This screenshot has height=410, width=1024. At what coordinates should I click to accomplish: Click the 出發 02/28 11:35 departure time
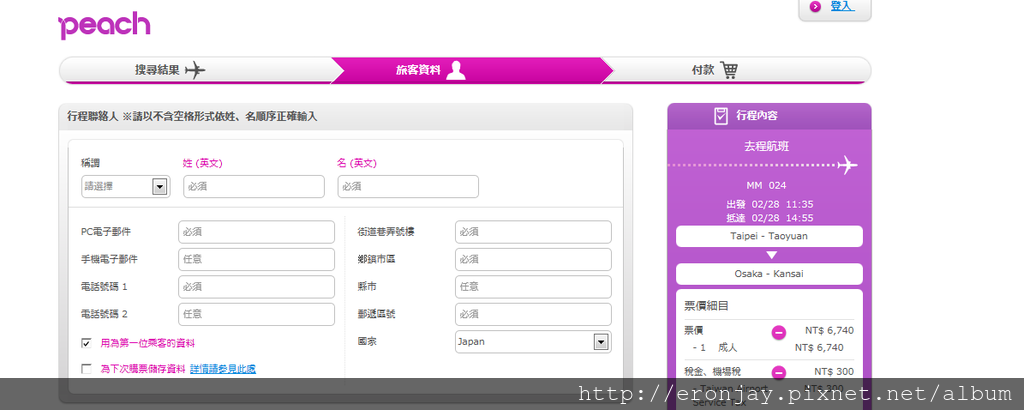click(769, 204)
